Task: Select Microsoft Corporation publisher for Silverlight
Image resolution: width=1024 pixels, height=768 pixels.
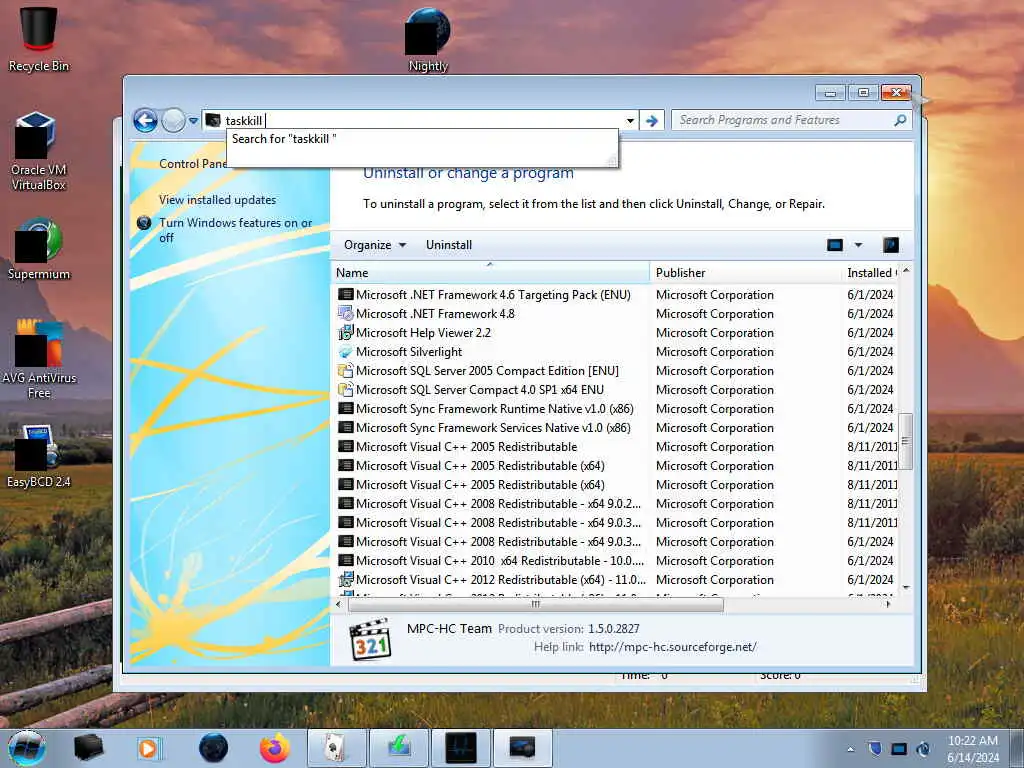Action: click(x=714, y=351)
